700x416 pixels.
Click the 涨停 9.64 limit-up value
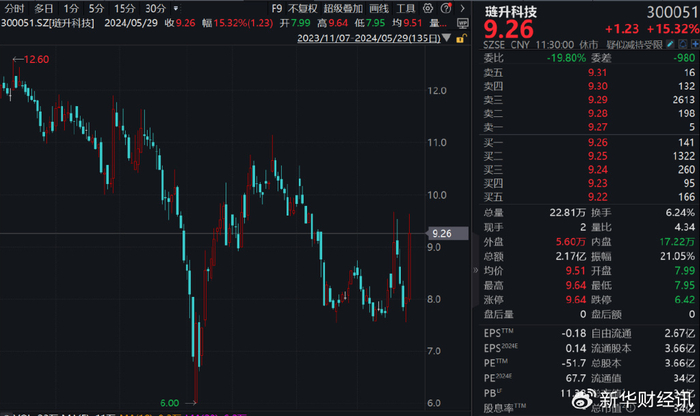point(575,300)
